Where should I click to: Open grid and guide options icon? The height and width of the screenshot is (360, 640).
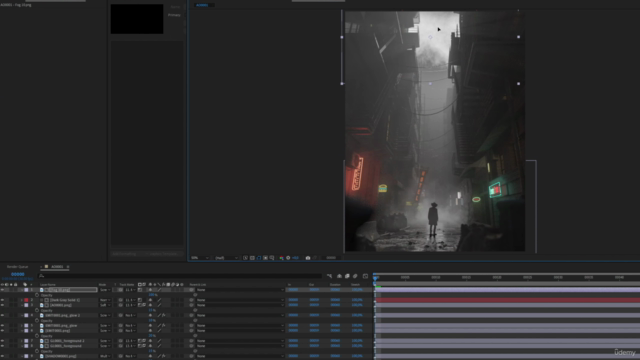click(x=272, y=258)
